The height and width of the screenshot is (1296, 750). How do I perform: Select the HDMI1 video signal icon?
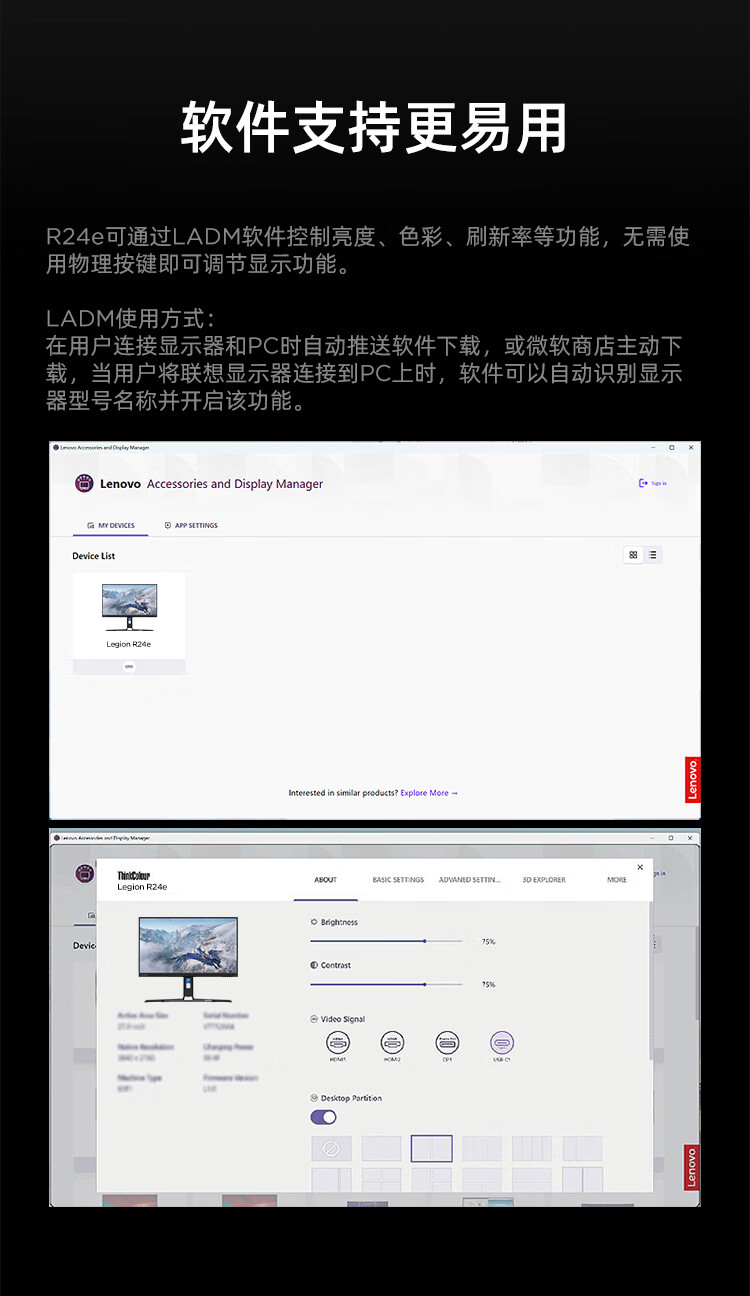(x=339, y=1043)
